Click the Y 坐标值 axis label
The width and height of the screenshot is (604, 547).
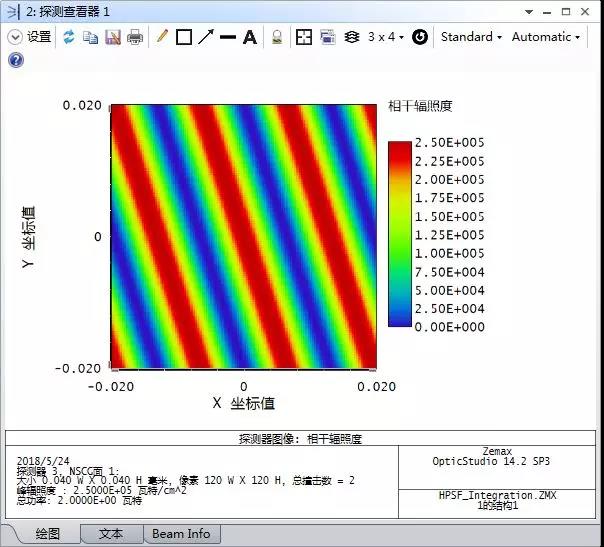tap(29, 237)
